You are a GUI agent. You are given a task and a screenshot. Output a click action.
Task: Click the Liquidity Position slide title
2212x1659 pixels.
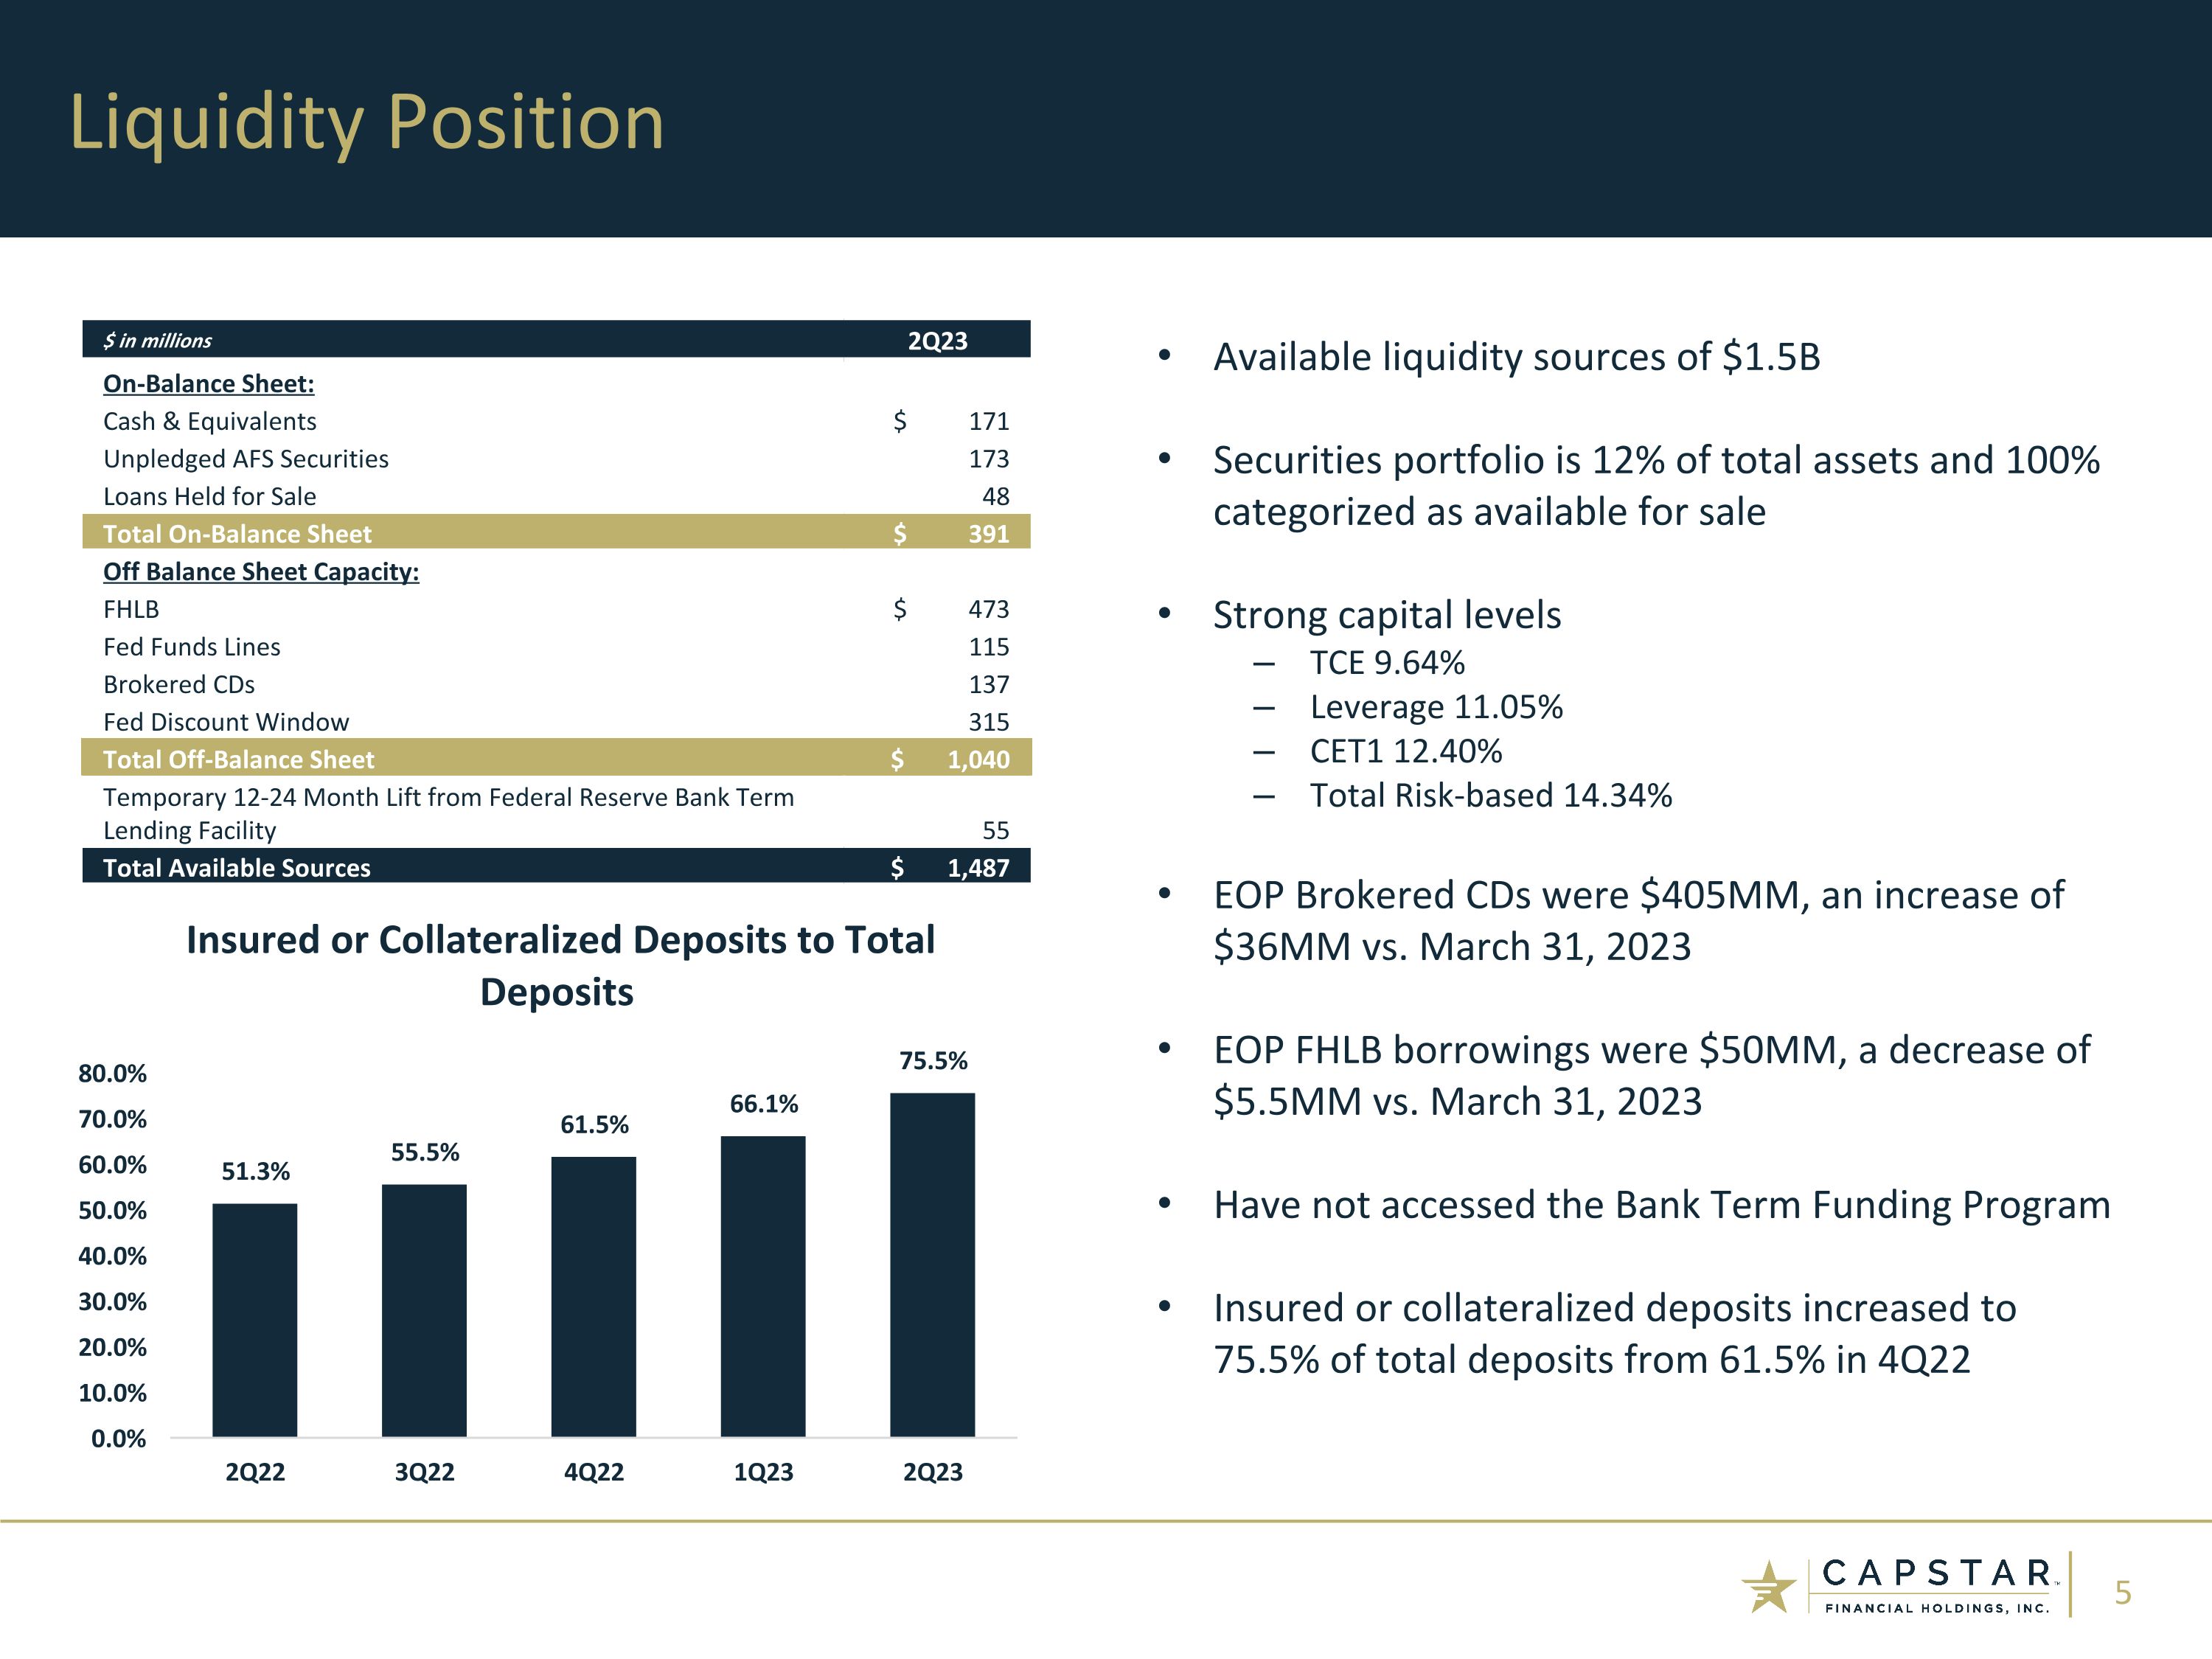pos(366,122)
